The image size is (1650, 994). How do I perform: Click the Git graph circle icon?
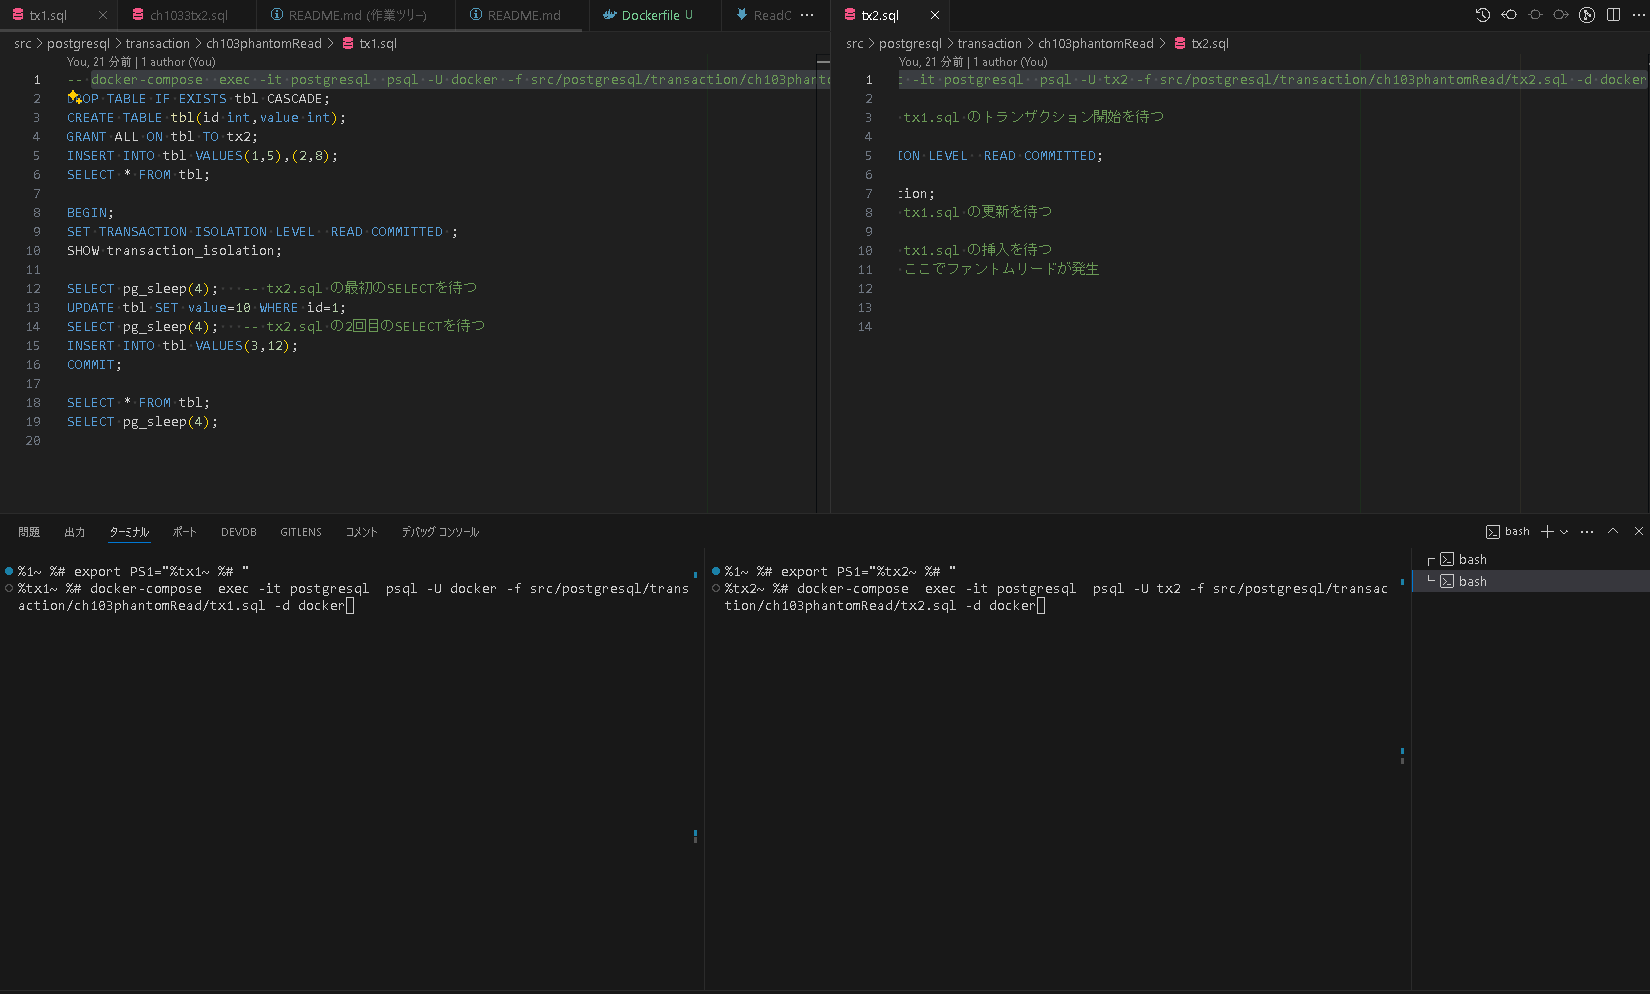tap(1587, 15)
